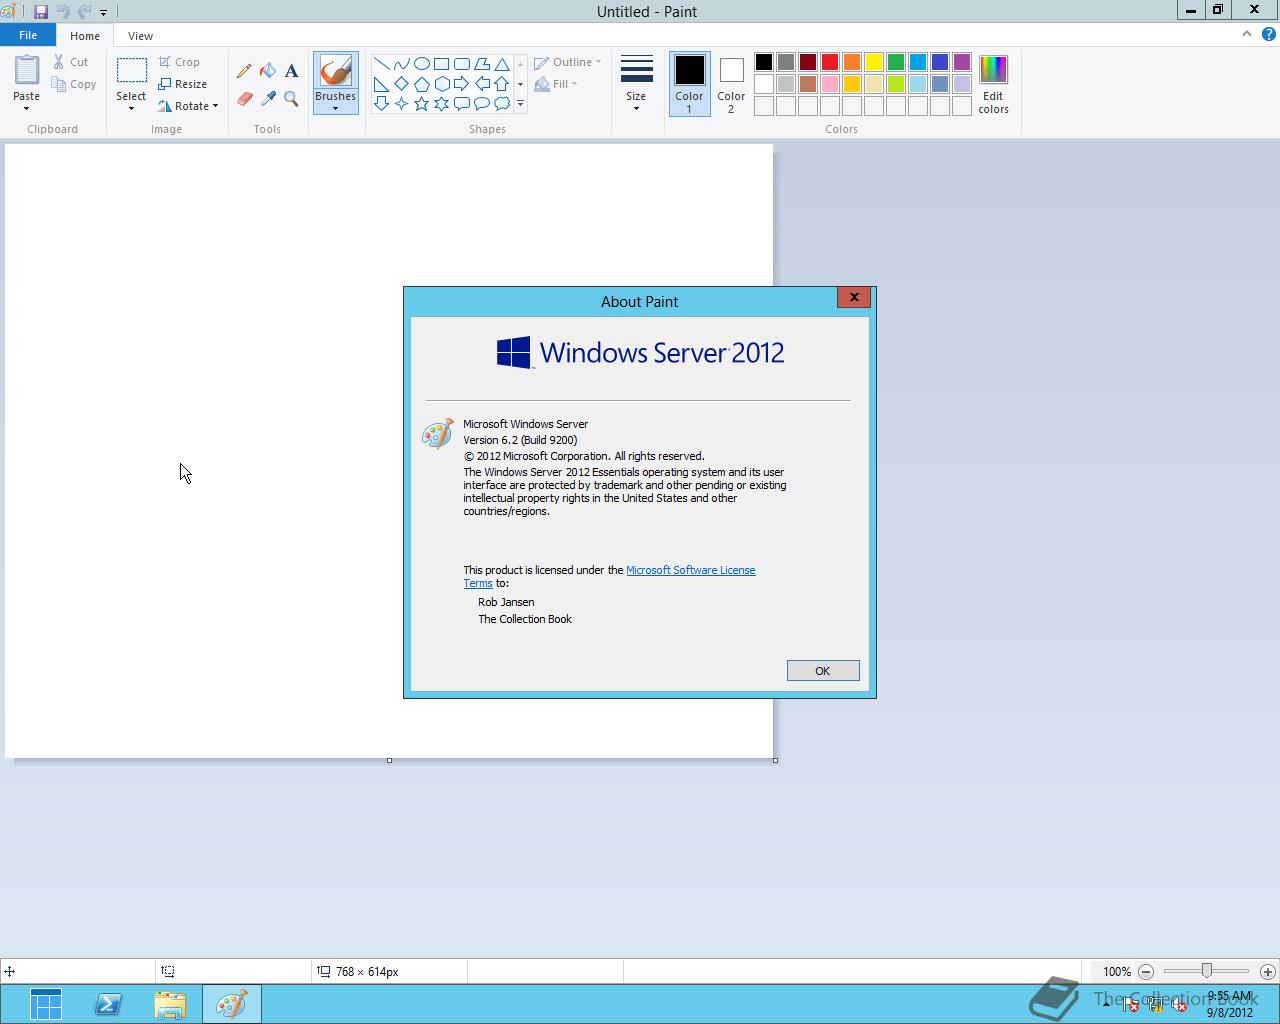Image resolution: width=1280 pixels, height=1024 pixels.
Task: Click the Undo icon in title bar
Action: tap(63, 12)
